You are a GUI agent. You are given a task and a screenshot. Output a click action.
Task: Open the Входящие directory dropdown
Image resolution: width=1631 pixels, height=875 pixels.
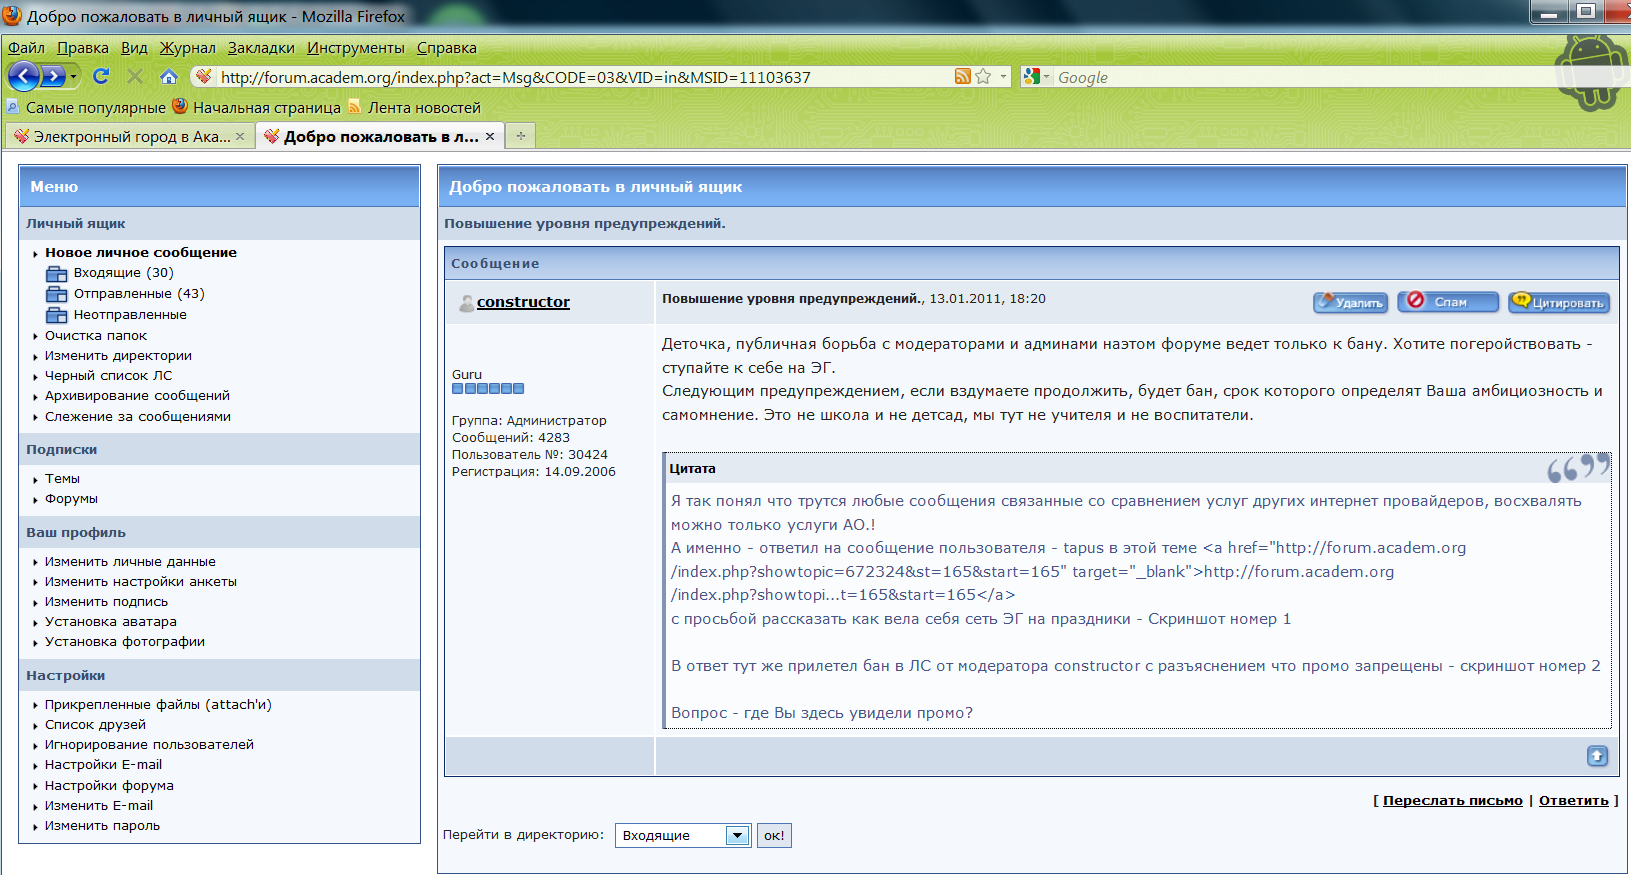click(737, 836)
